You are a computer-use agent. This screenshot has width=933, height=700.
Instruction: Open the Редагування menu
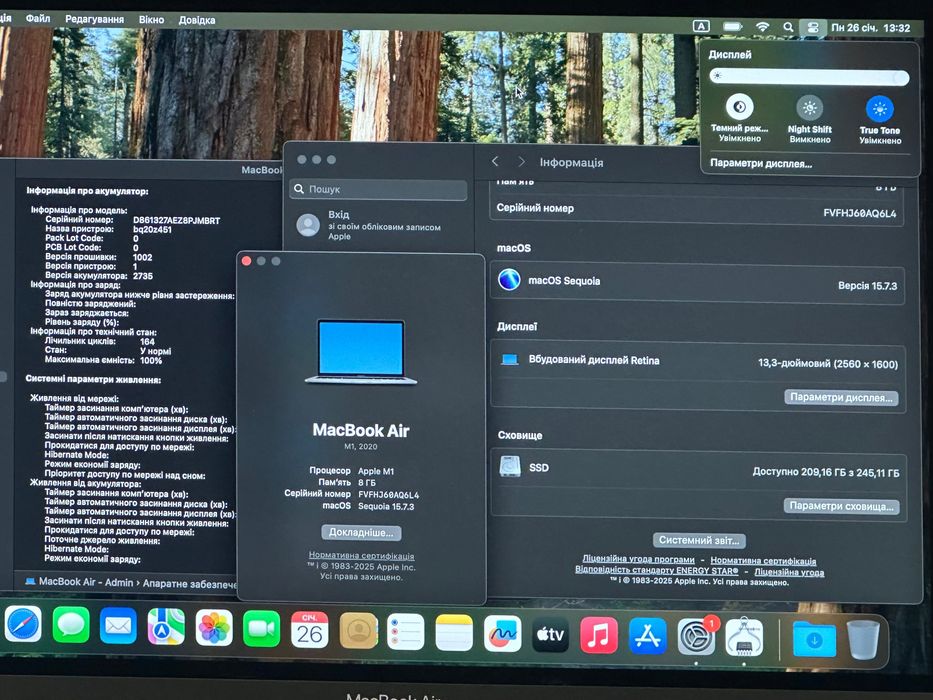94,19
